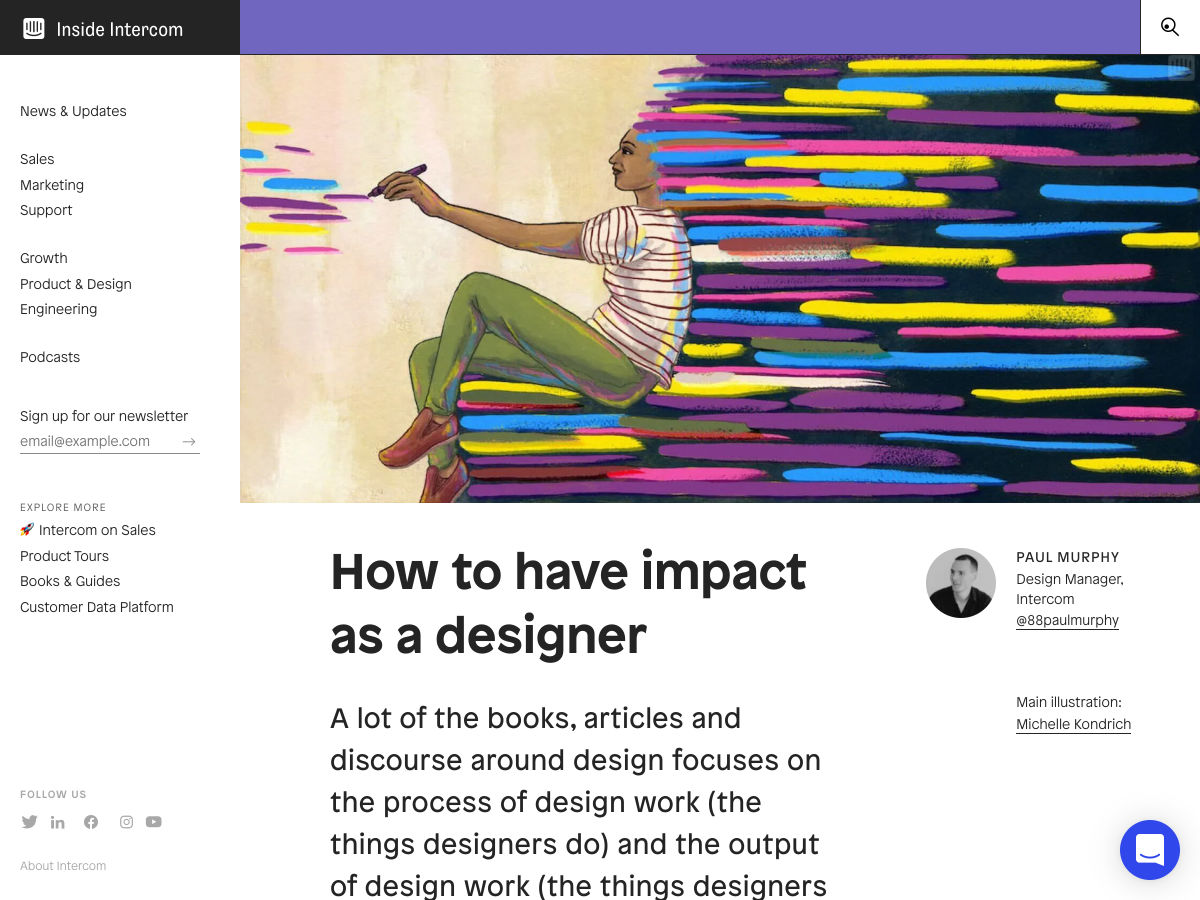Click the author name 'PAUL MURPHY'
Viewport: 1200px width, 900px height.
(x=1068, y=557)
